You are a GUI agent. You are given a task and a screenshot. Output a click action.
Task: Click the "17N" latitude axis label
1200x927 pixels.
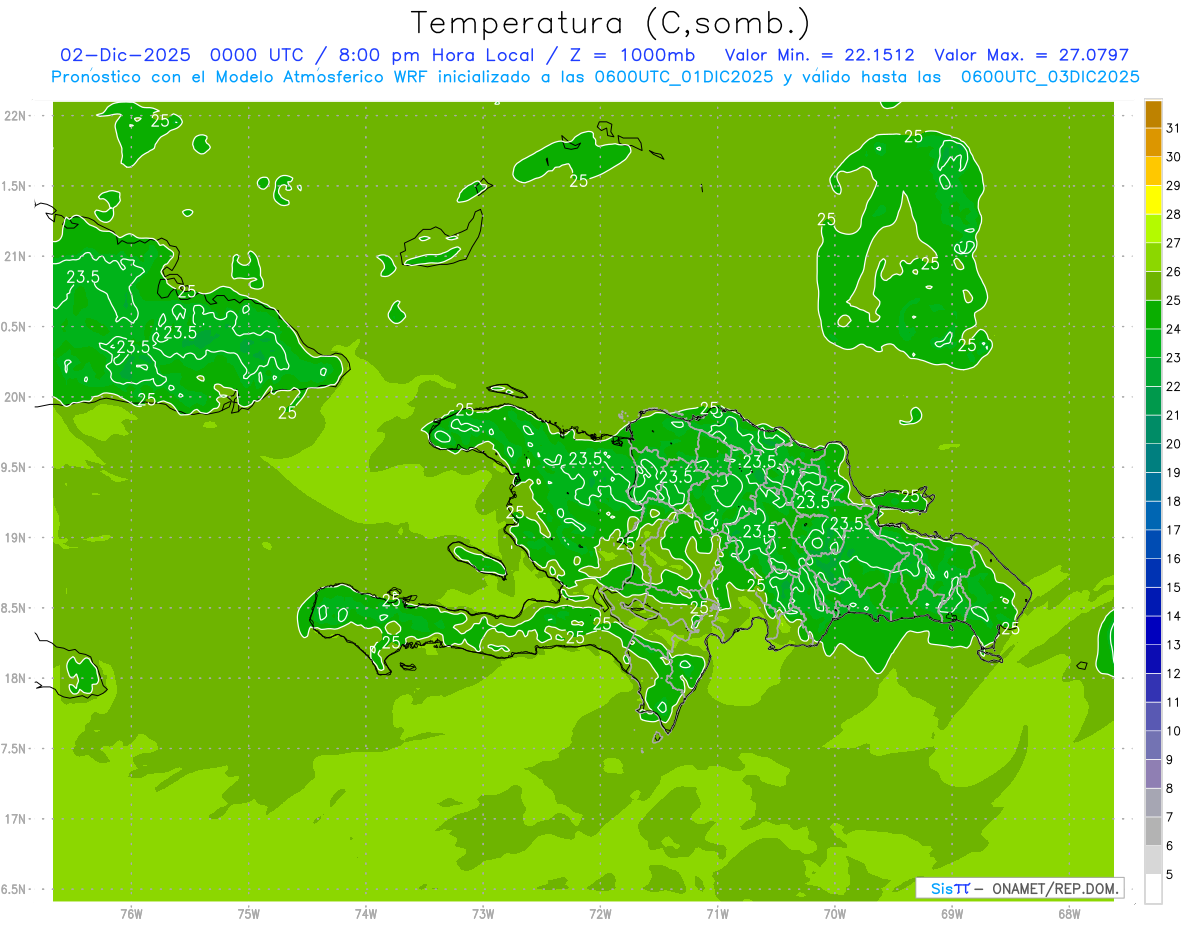pos(15,819)
